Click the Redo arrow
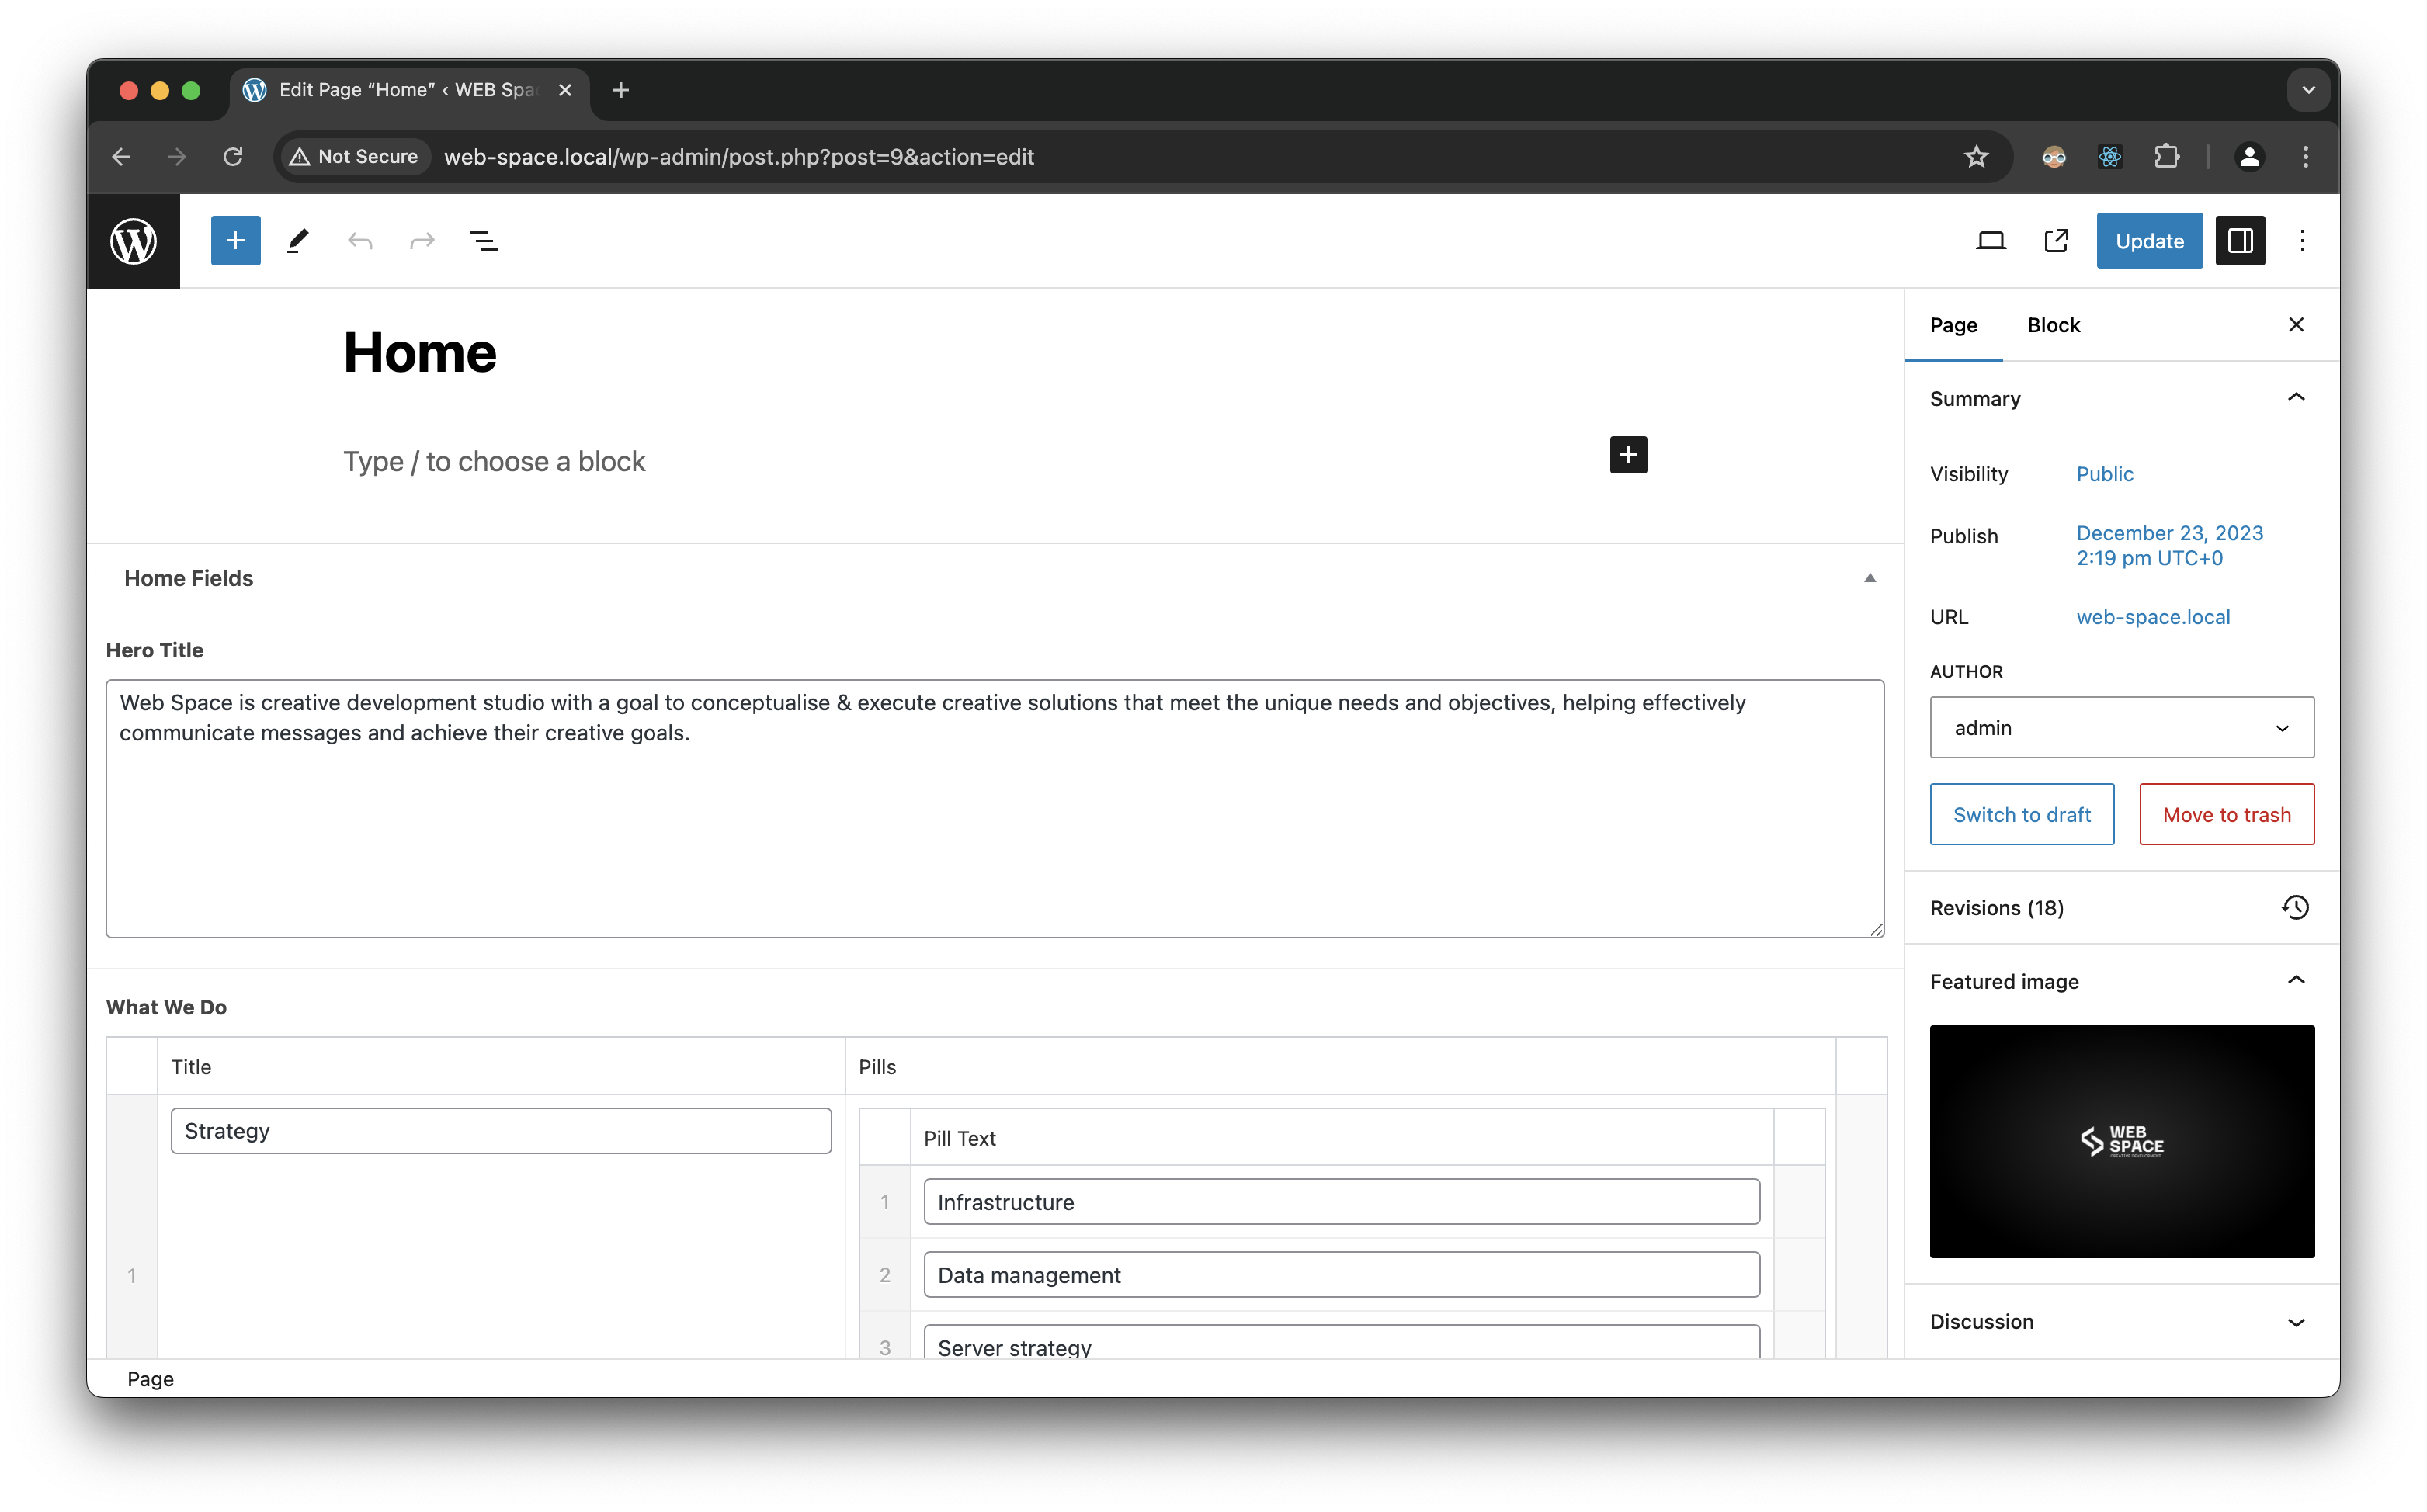The width and height of the screenshot is (2427, 1512). [421, 240]
